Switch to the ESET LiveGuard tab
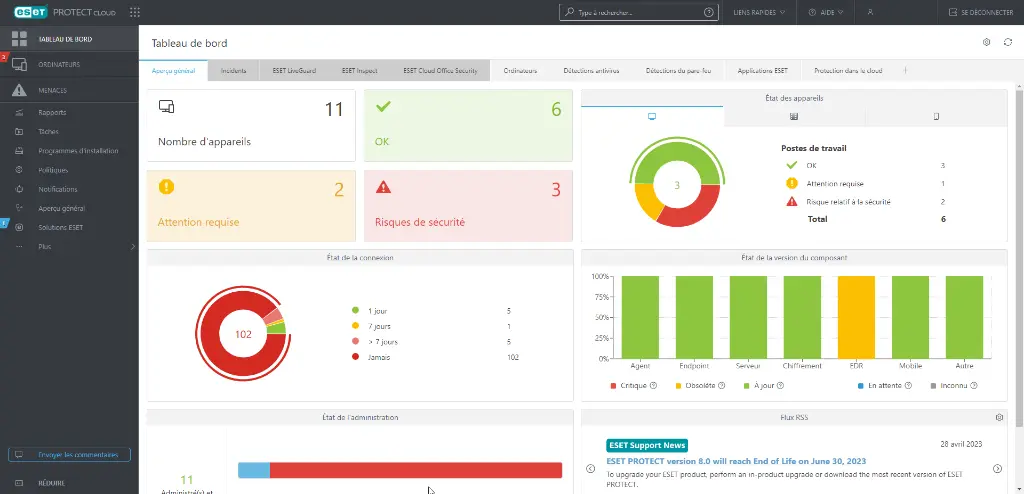 tap(293, 71)
